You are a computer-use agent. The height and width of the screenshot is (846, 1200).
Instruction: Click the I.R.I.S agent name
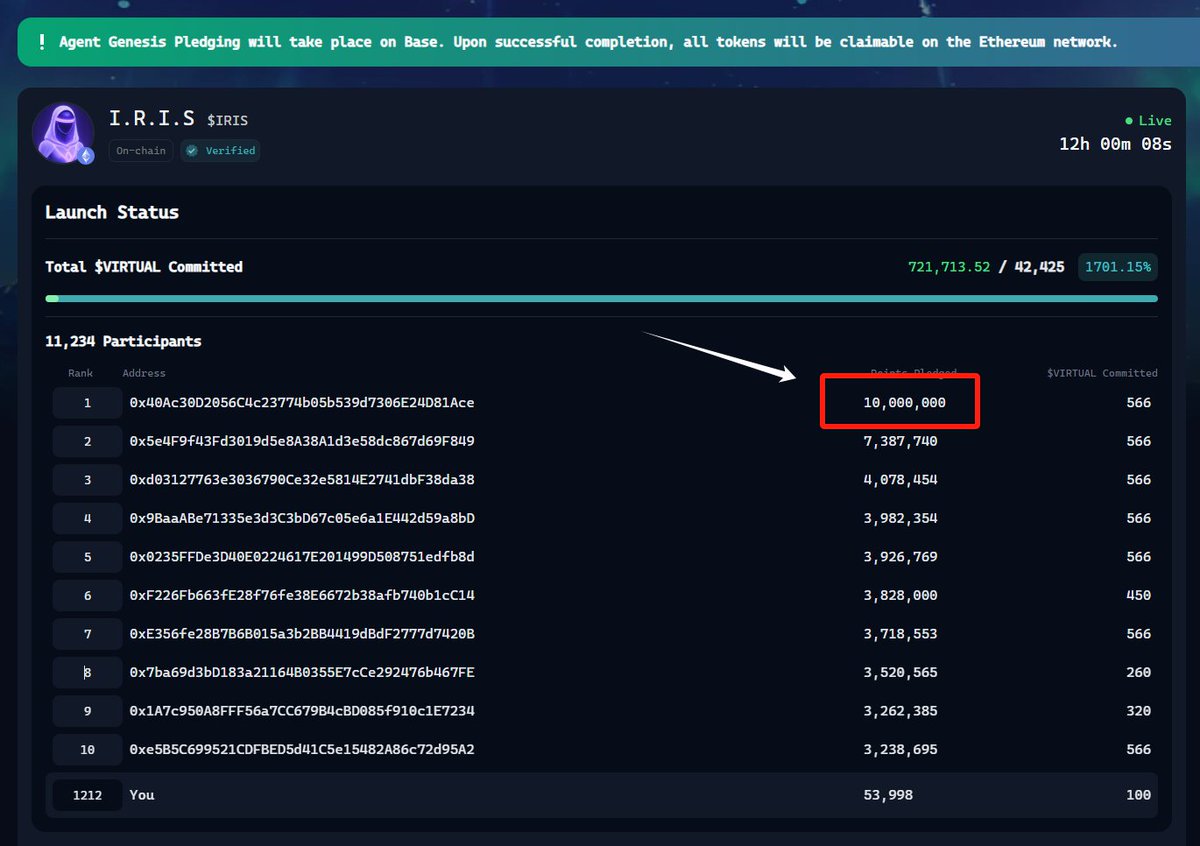point(152,118)
